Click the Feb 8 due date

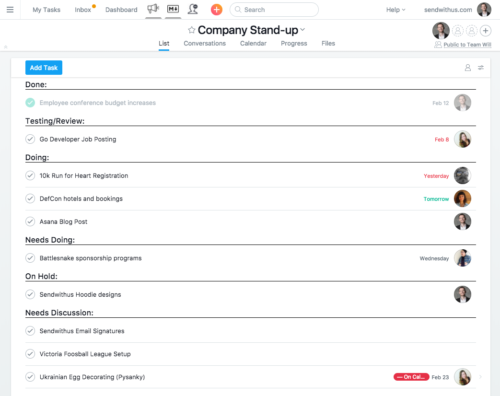442,139
